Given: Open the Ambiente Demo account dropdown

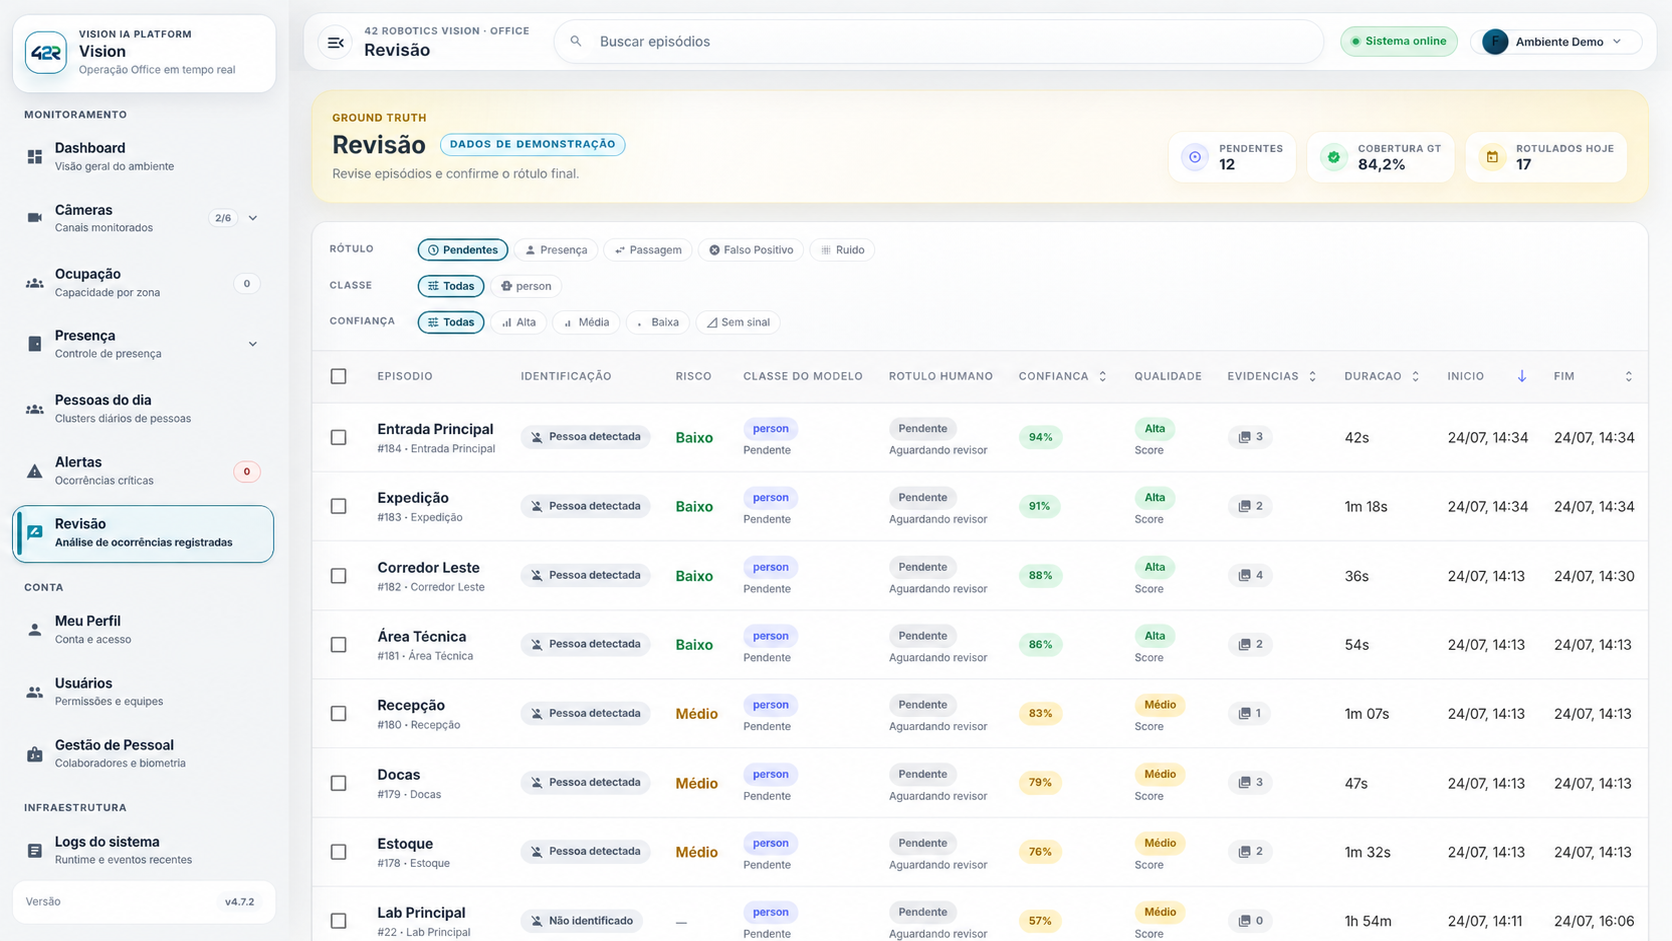Looking at the screenshot, I should 1556,42.
